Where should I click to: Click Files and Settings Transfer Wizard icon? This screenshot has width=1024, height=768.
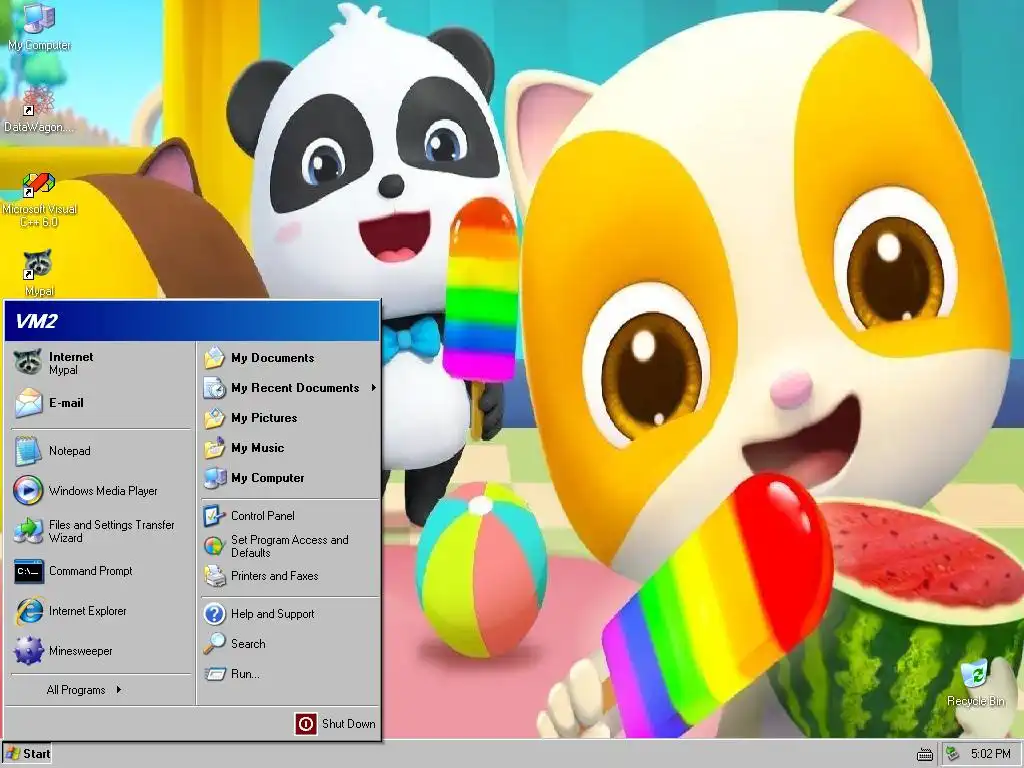pos(28,531)
